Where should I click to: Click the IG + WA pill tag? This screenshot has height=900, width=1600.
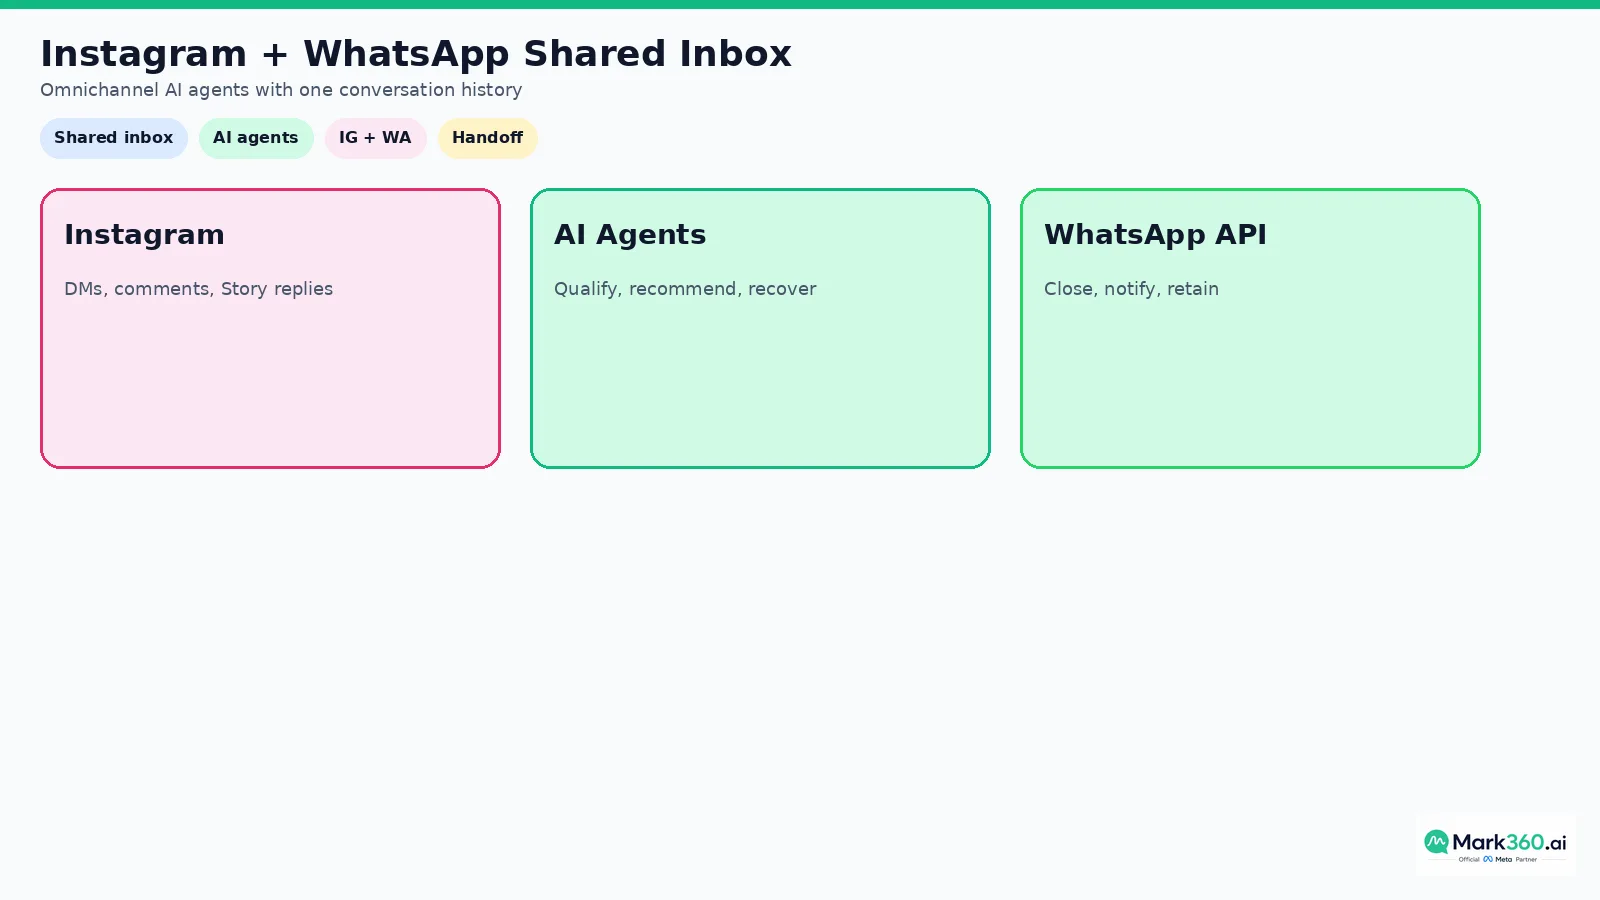(375, 138)
